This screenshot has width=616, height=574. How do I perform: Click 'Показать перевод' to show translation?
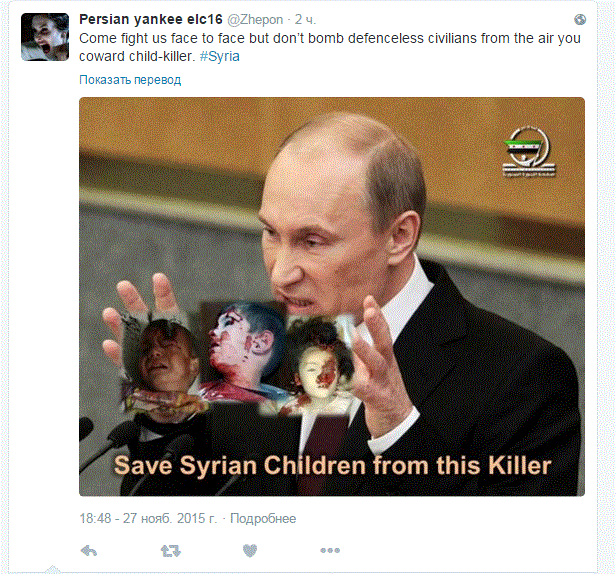click(130, 80)
